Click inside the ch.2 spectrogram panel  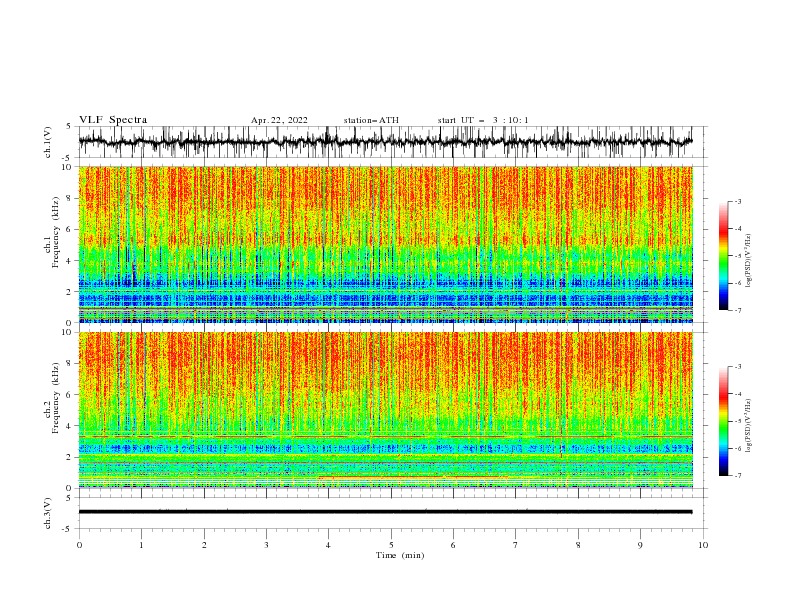[x=385, y=410]
